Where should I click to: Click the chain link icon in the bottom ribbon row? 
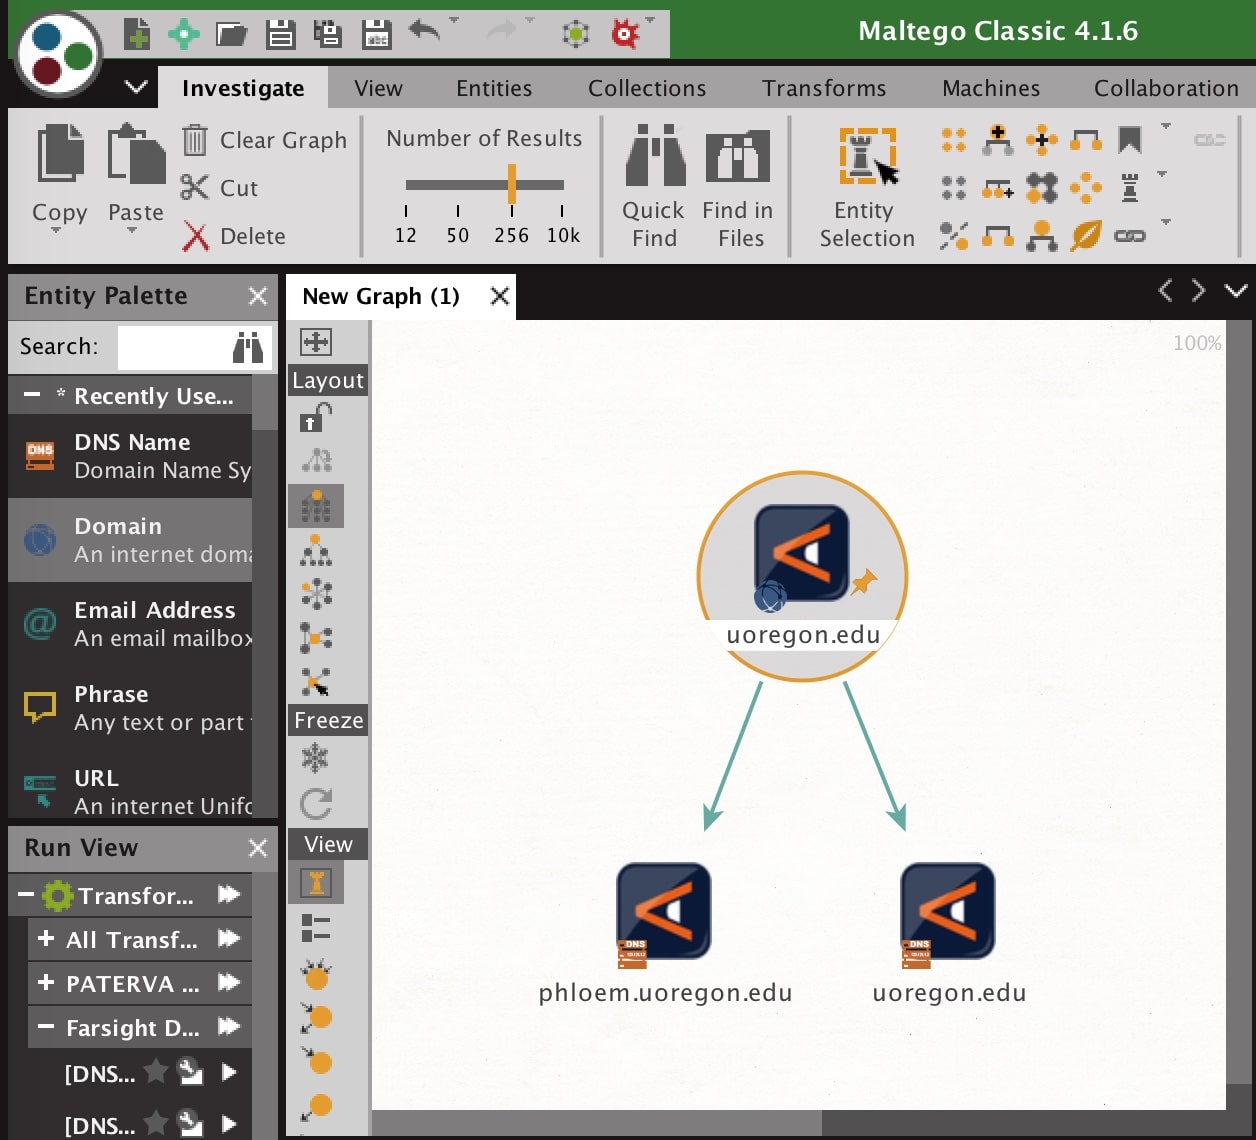pyautogui.click(x=1130, y=236)
